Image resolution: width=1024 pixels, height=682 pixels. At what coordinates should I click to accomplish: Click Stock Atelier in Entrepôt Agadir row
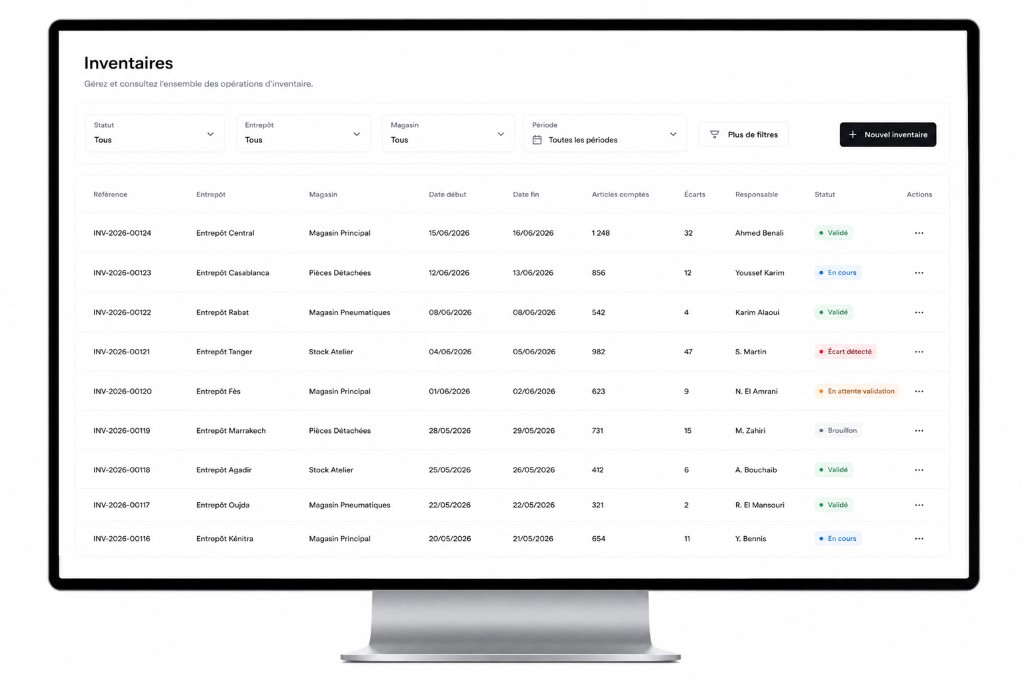click(331, 470)
